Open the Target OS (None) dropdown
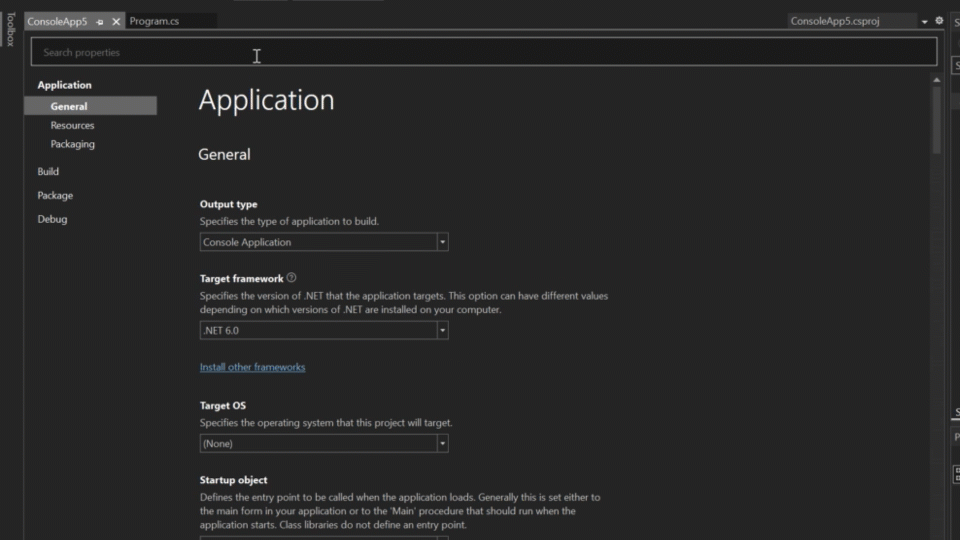Screen dimensions: 960x540 pos(324,443)
